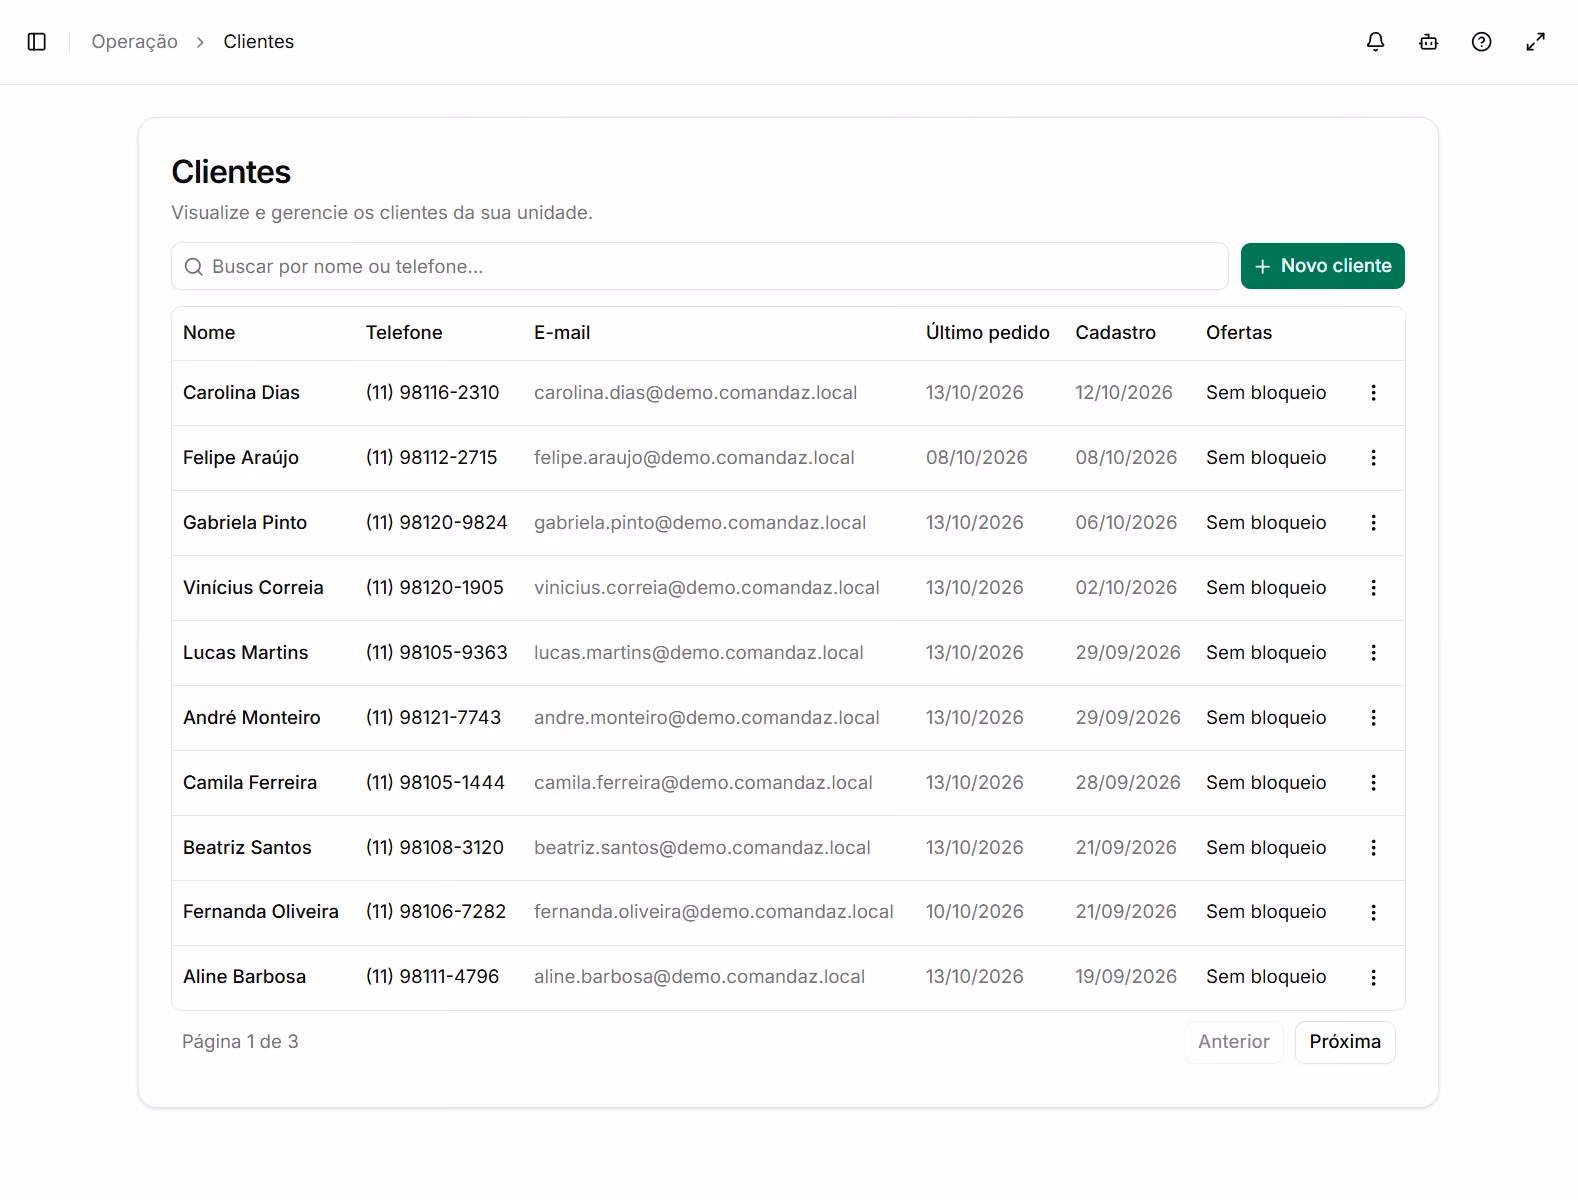Click the Clientes breadcrumb item
The image size is (1578, 1200).
click(259, 42)
